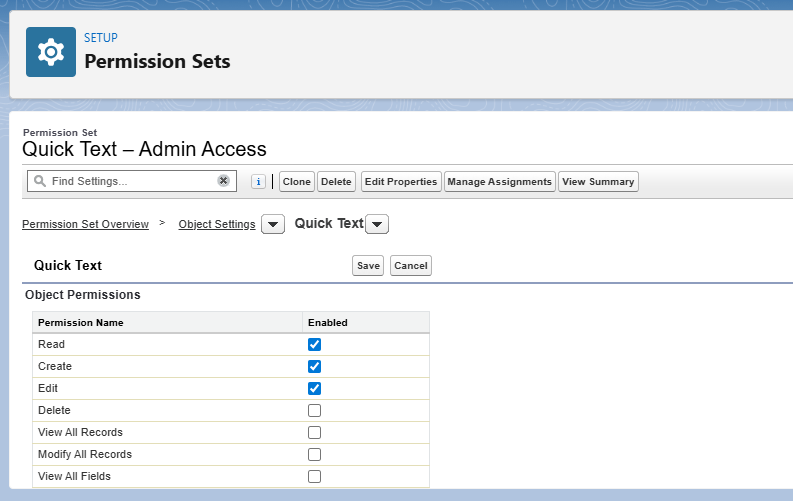Click the Clone button
Image resolution: width=793 pixels, height=501 pixels.
(296, 182)
